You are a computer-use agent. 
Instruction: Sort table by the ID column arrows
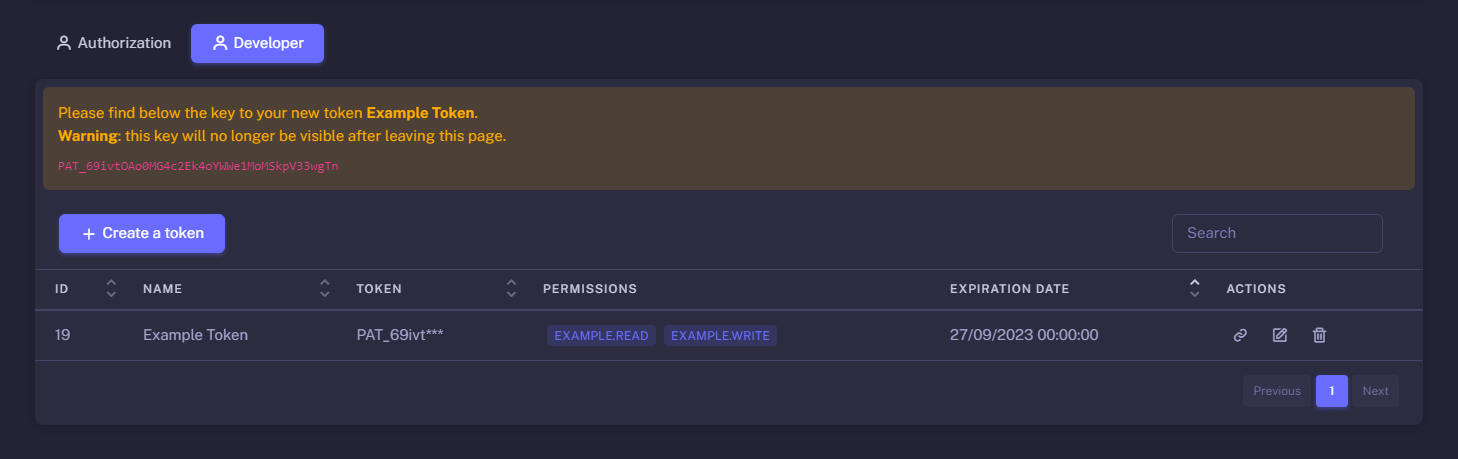pyautogui.click(x=111, y=289)
